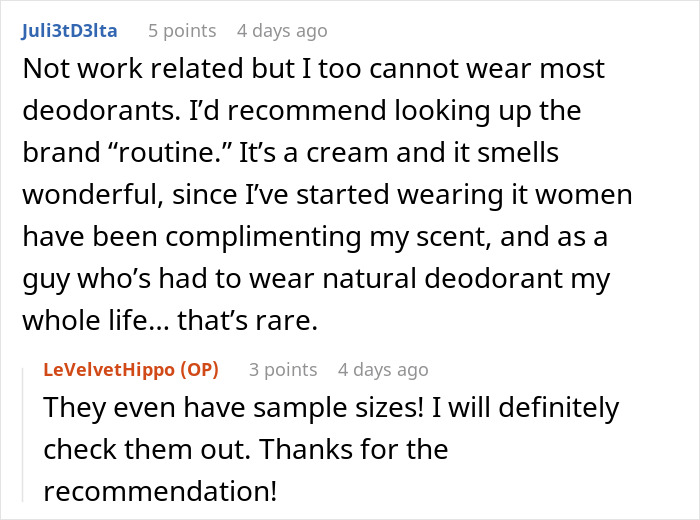Click the 5 points score

coord(182,31)
